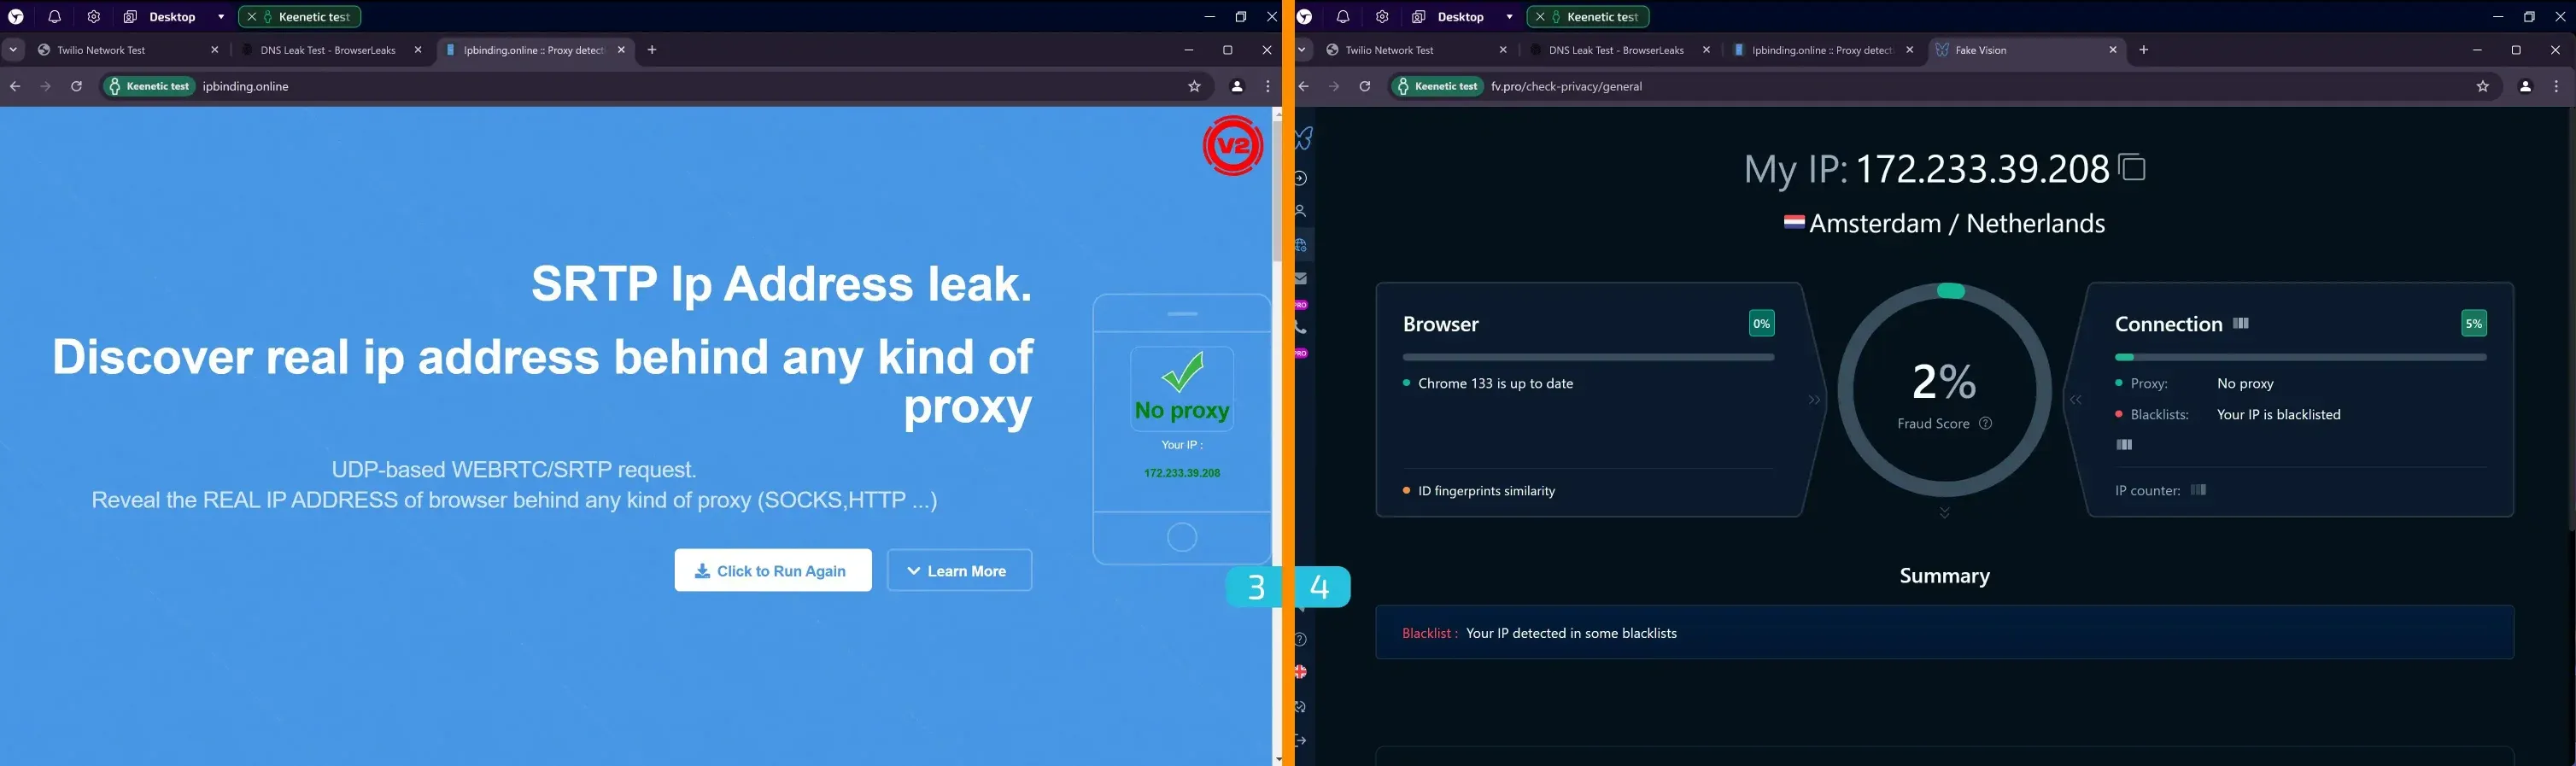Expand details with chevron below Fraud Score gauge

[x=1944, y=513]
